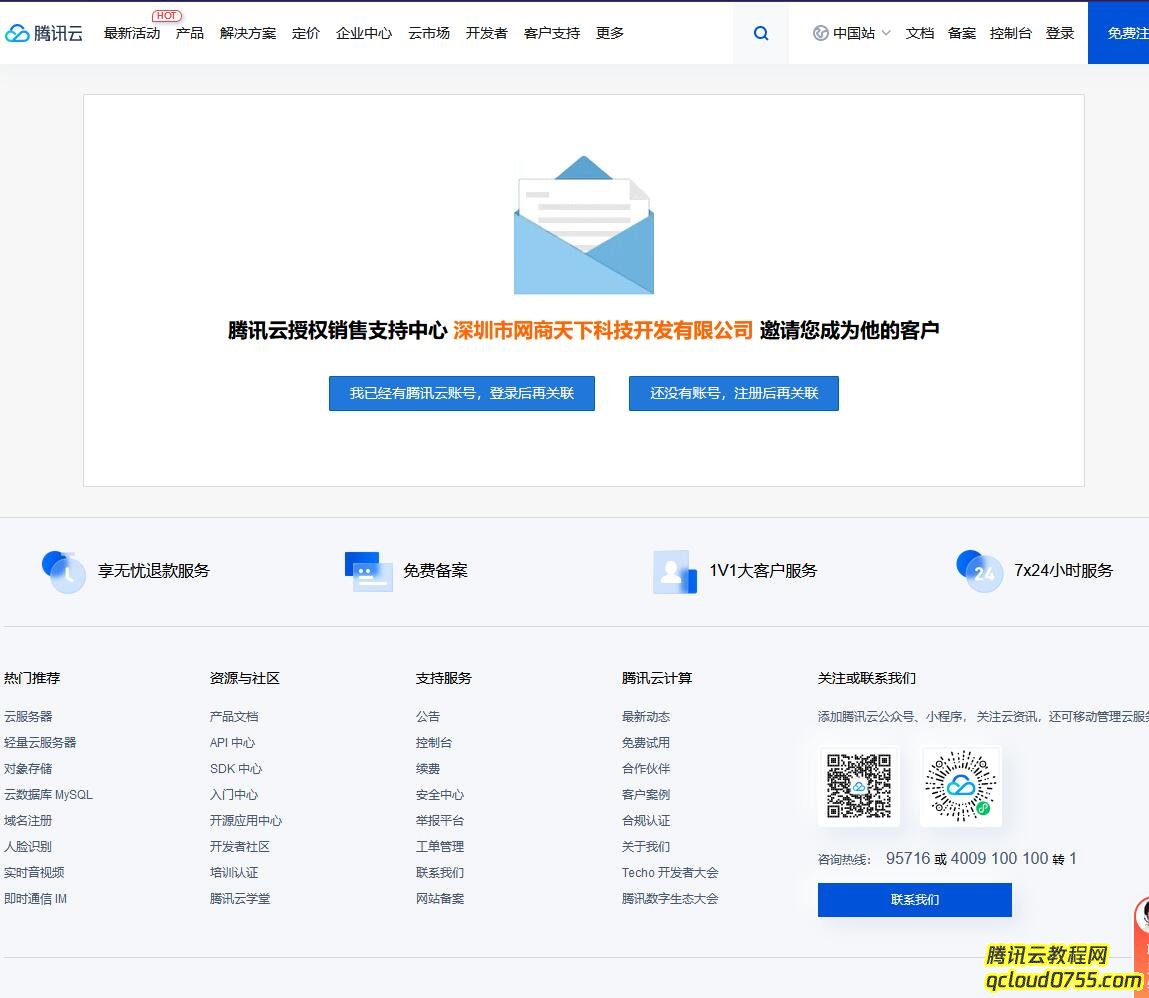Open 腾讯云学堂 footer link

pos(240,898)
